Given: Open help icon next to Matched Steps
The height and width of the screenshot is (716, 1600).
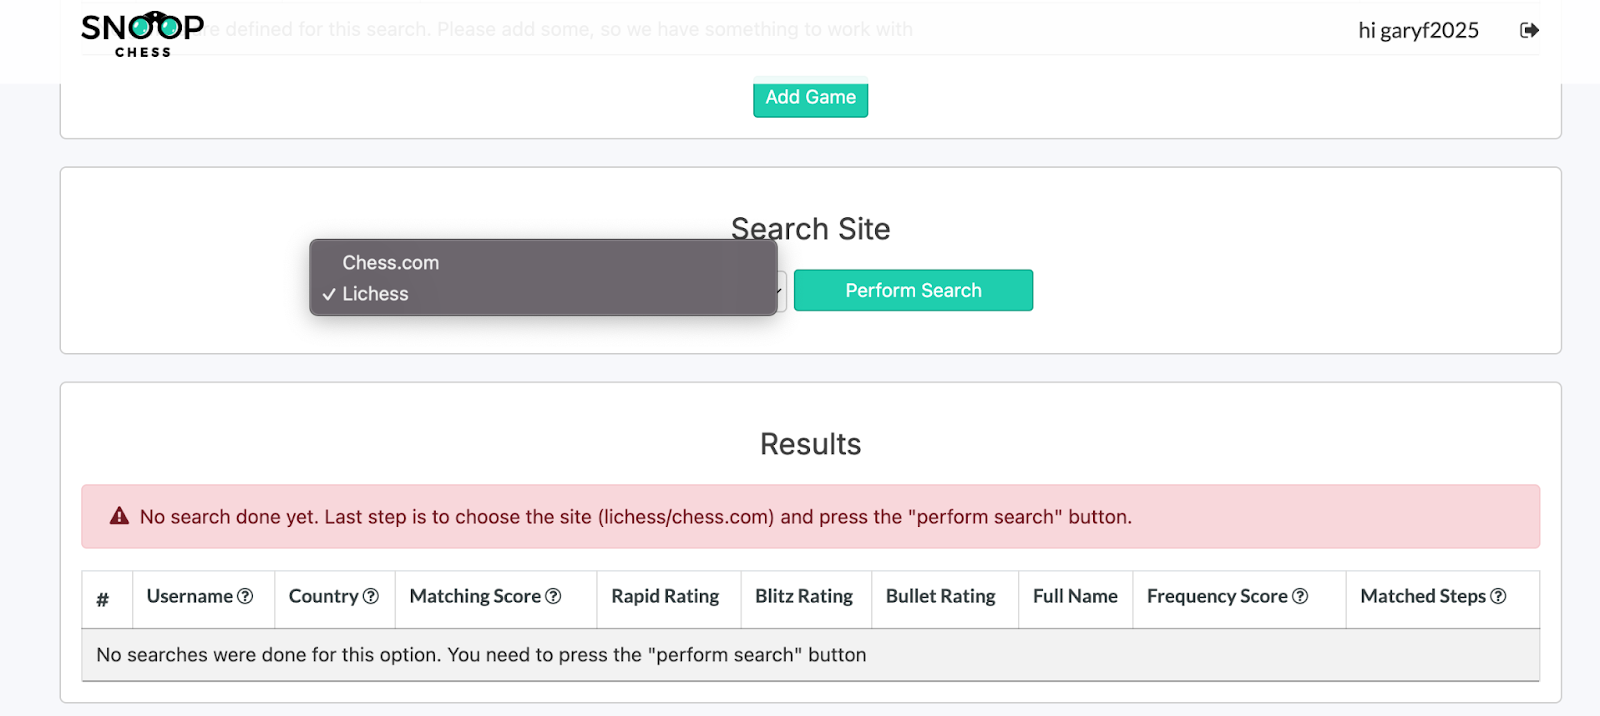Looking at the screenshot, I should point(1498,596).
